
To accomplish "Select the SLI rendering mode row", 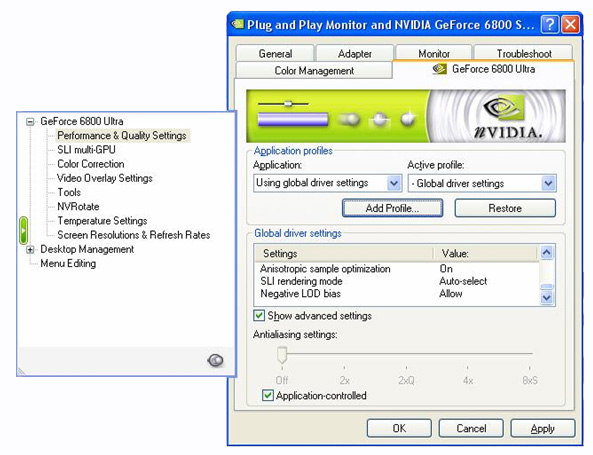I will tap(397, 281).
